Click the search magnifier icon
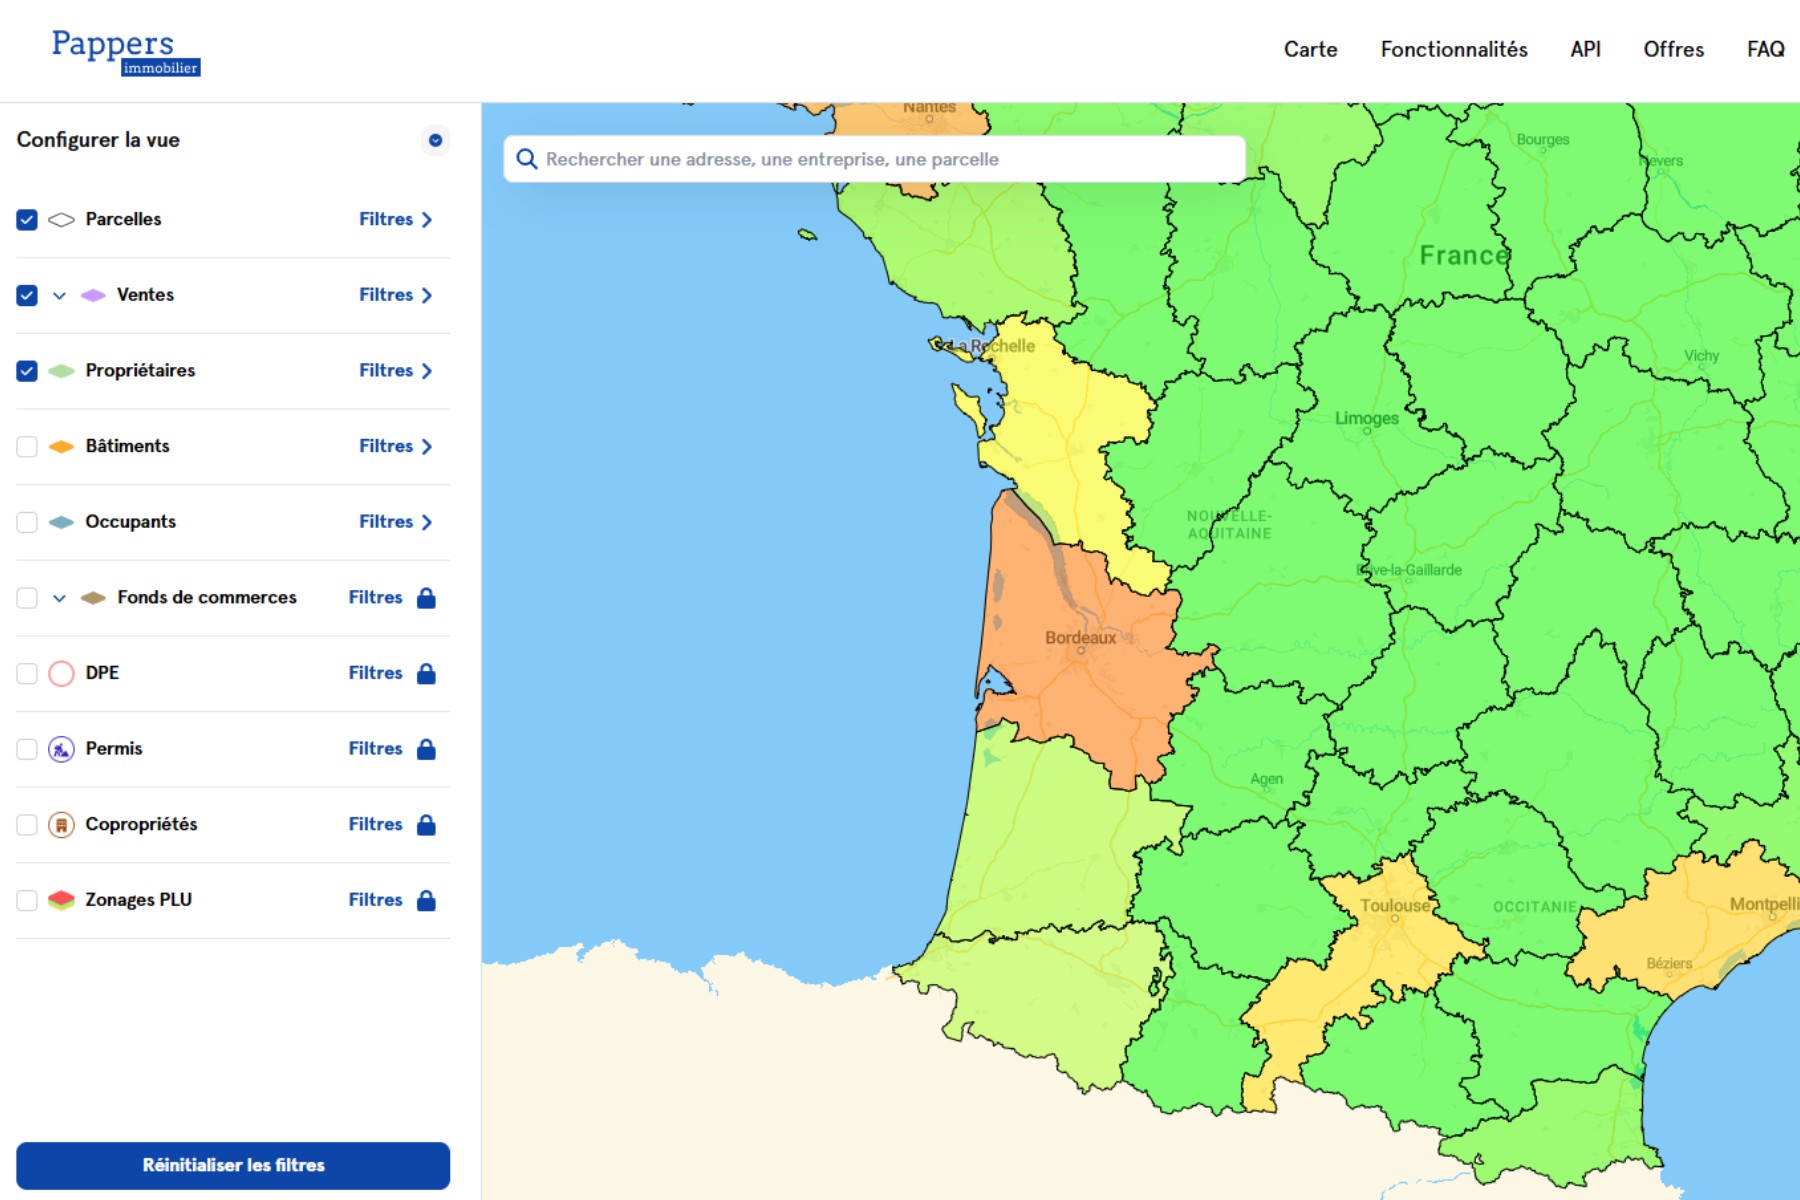 point(526,159)
